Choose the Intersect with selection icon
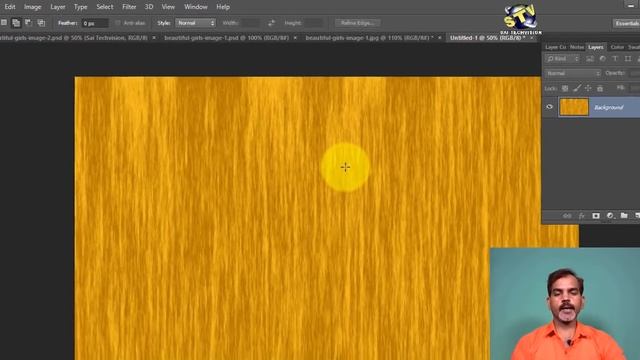Image resolution: width=640 pixels, height=360 pixels. 41,23
